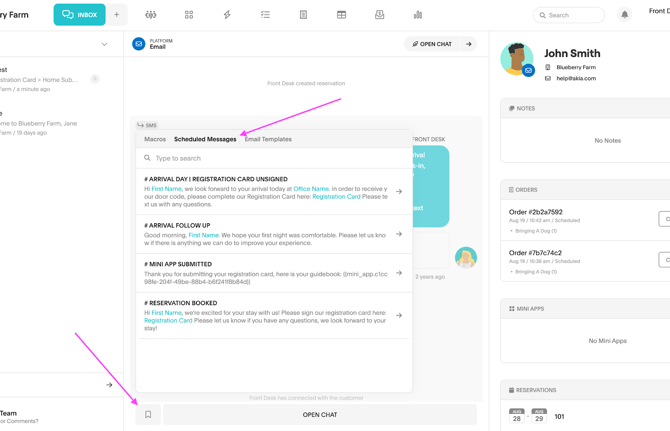
Task: Open the inbox tray icon in toolbar
Action: tap(379, 15)
